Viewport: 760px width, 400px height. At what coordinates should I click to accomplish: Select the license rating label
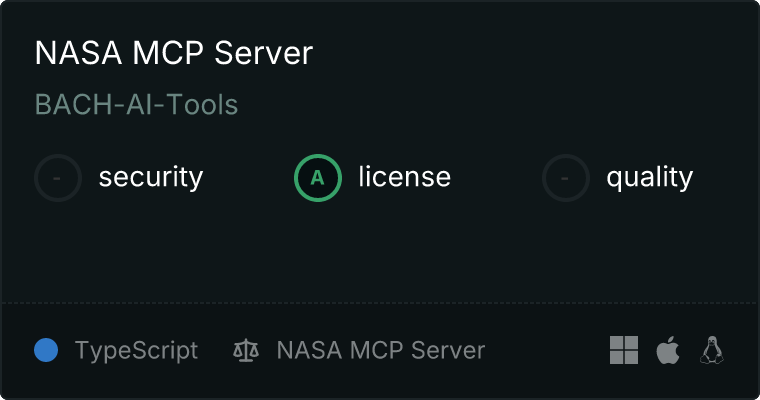coord(404,178)
